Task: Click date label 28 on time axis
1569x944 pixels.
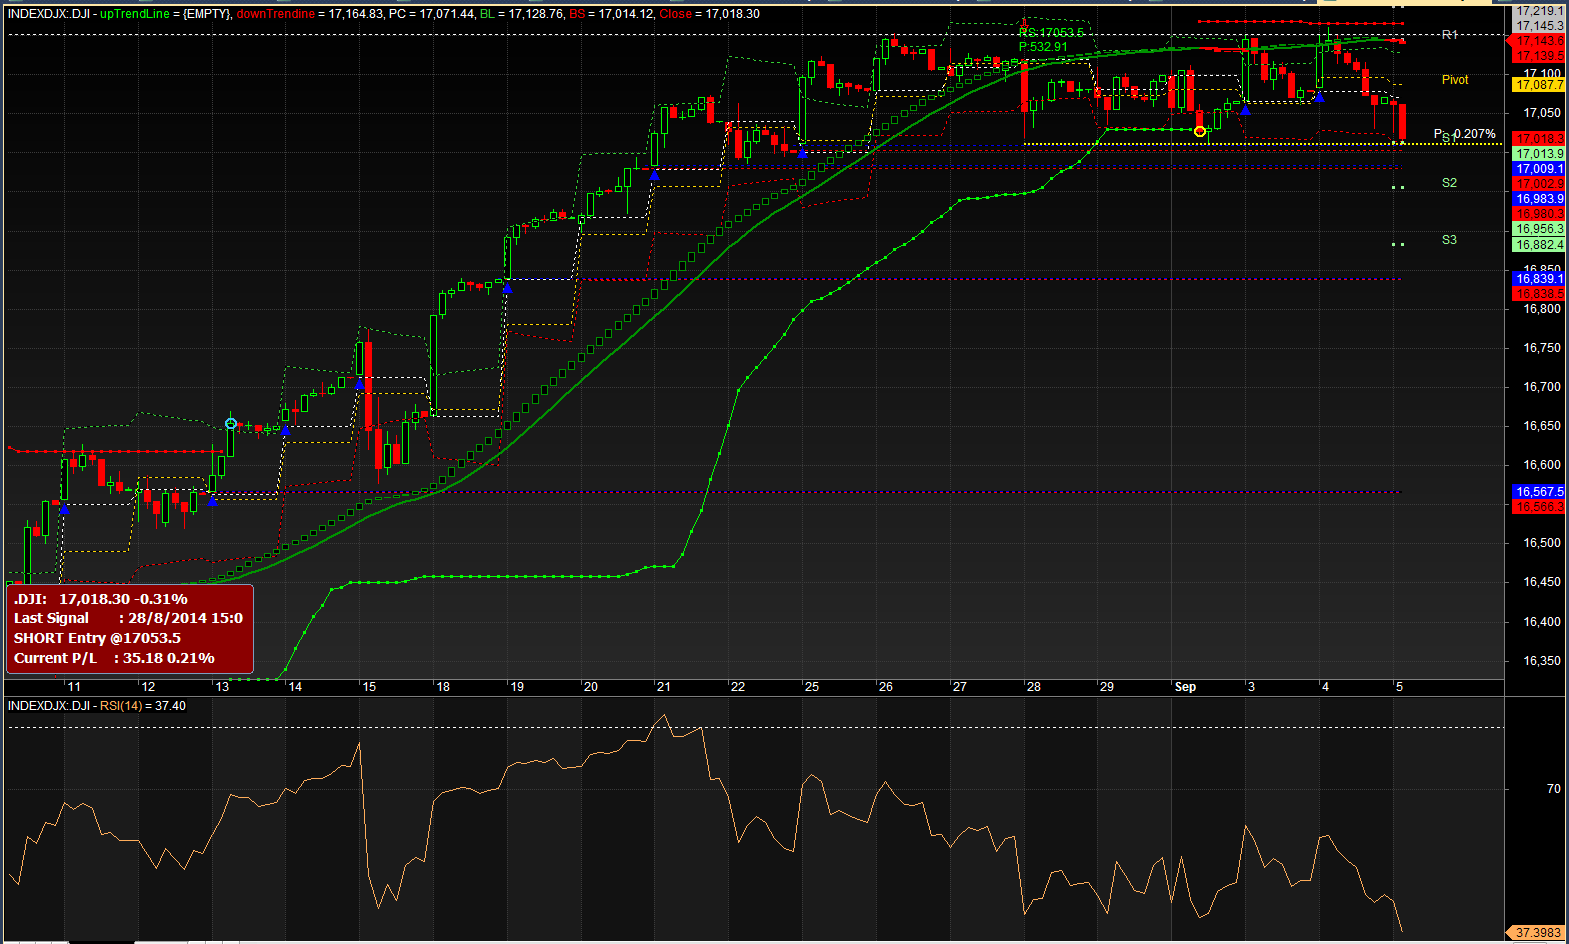Action: click(x=1034, y=687)
